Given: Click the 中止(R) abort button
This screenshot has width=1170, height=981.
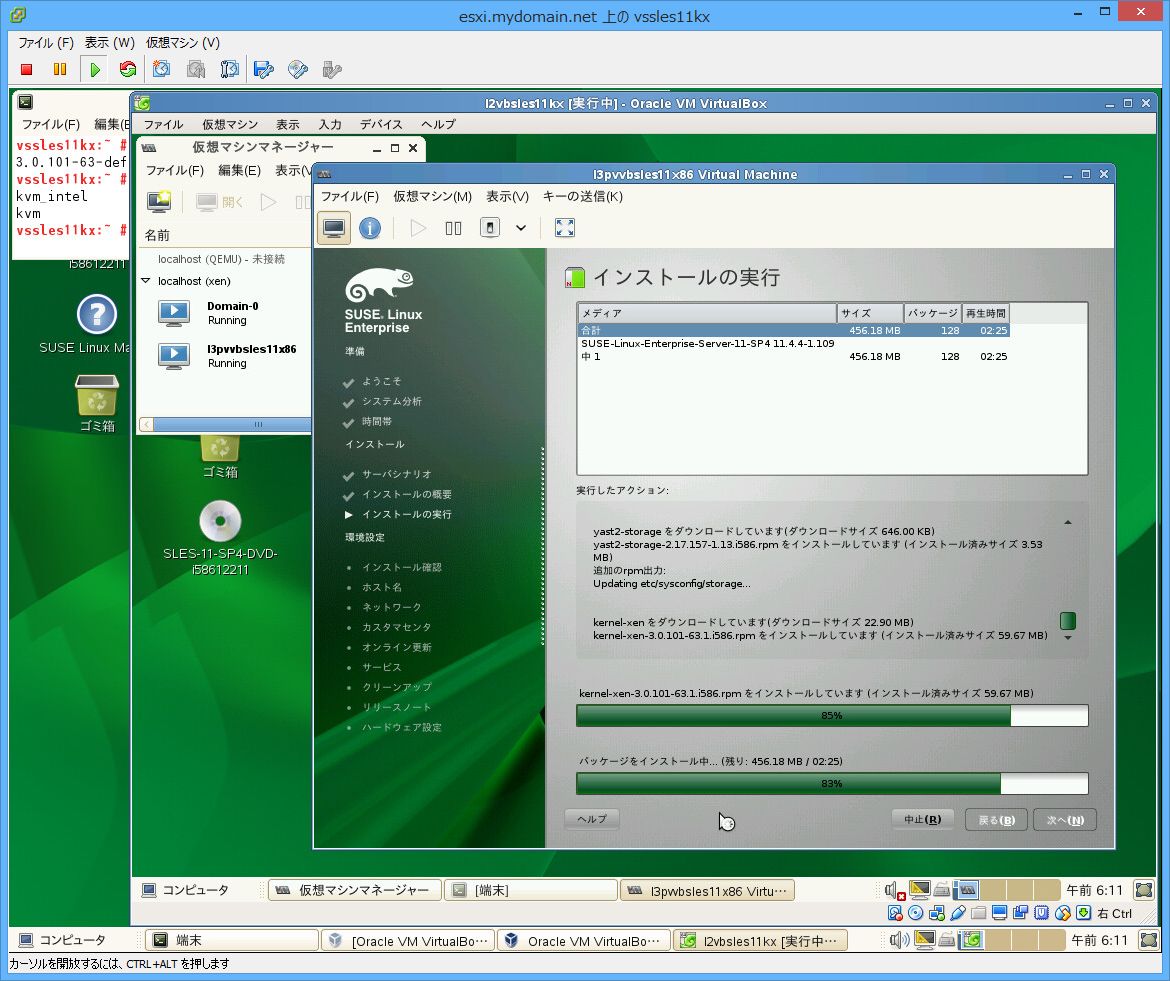Looking at the screenshot, I should pos(922,820).
